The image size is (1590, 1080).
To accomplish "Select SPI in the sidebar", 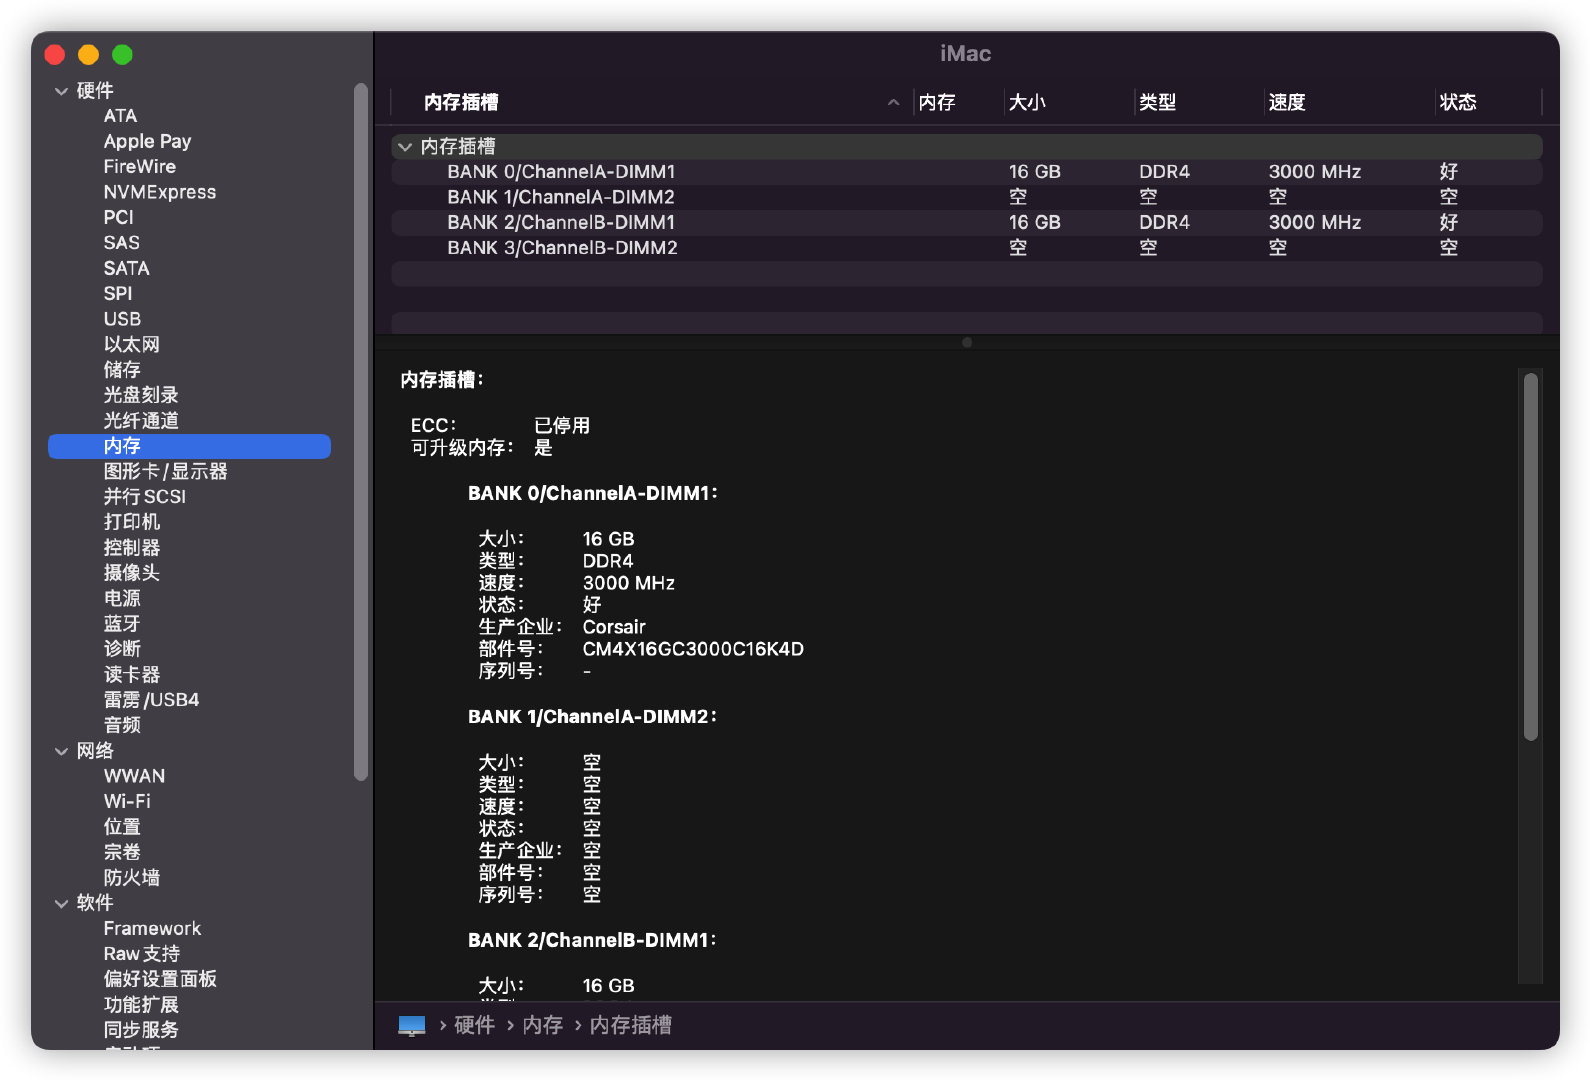I will click(x=117, y=294).
